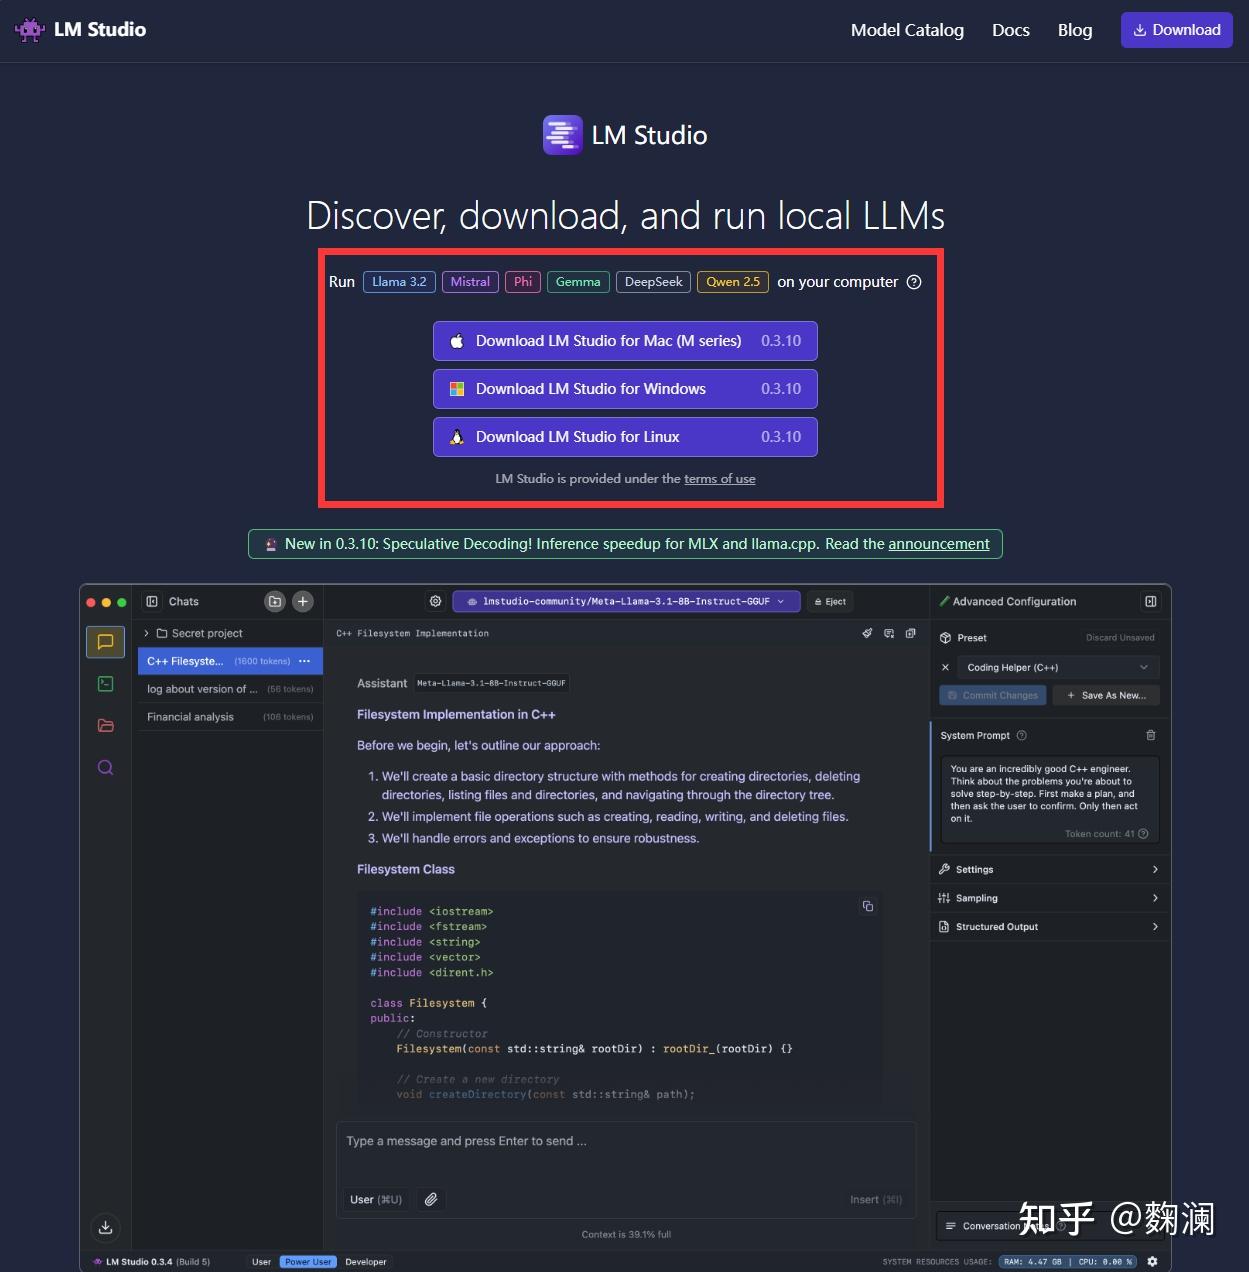Click the three-dots menu on C++ Filesyste chat

coord(304,661)
